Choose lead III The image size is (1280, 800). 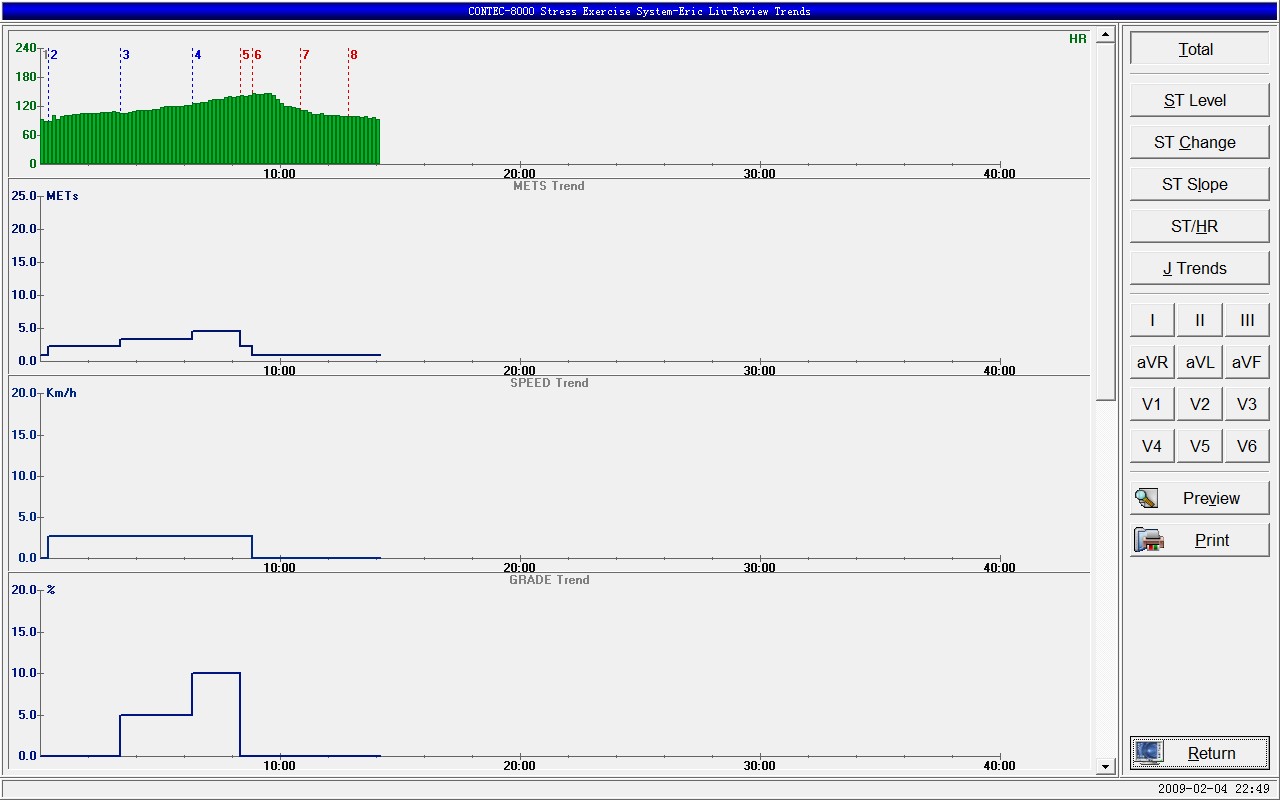[x=1246, y=320]
